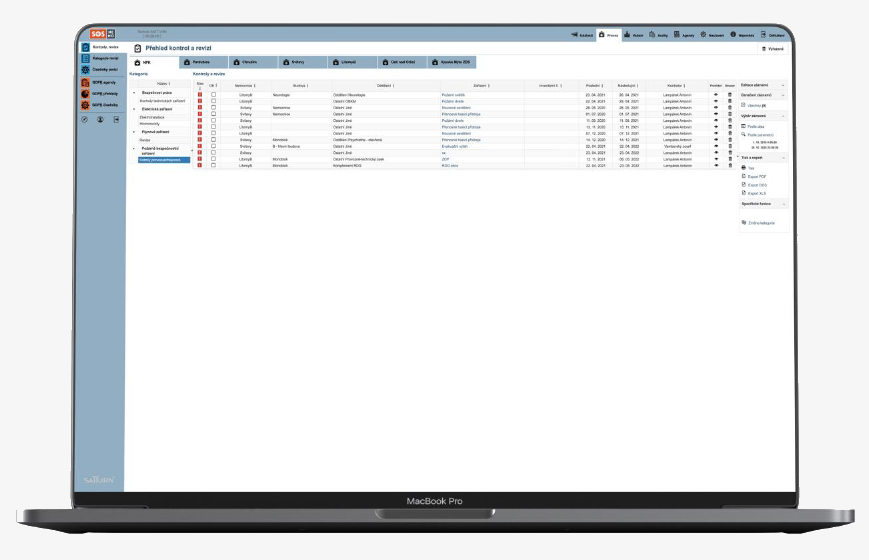869x560 pixels.
Task: Delete first row using its trash icon
Action: tap(729, 95)
